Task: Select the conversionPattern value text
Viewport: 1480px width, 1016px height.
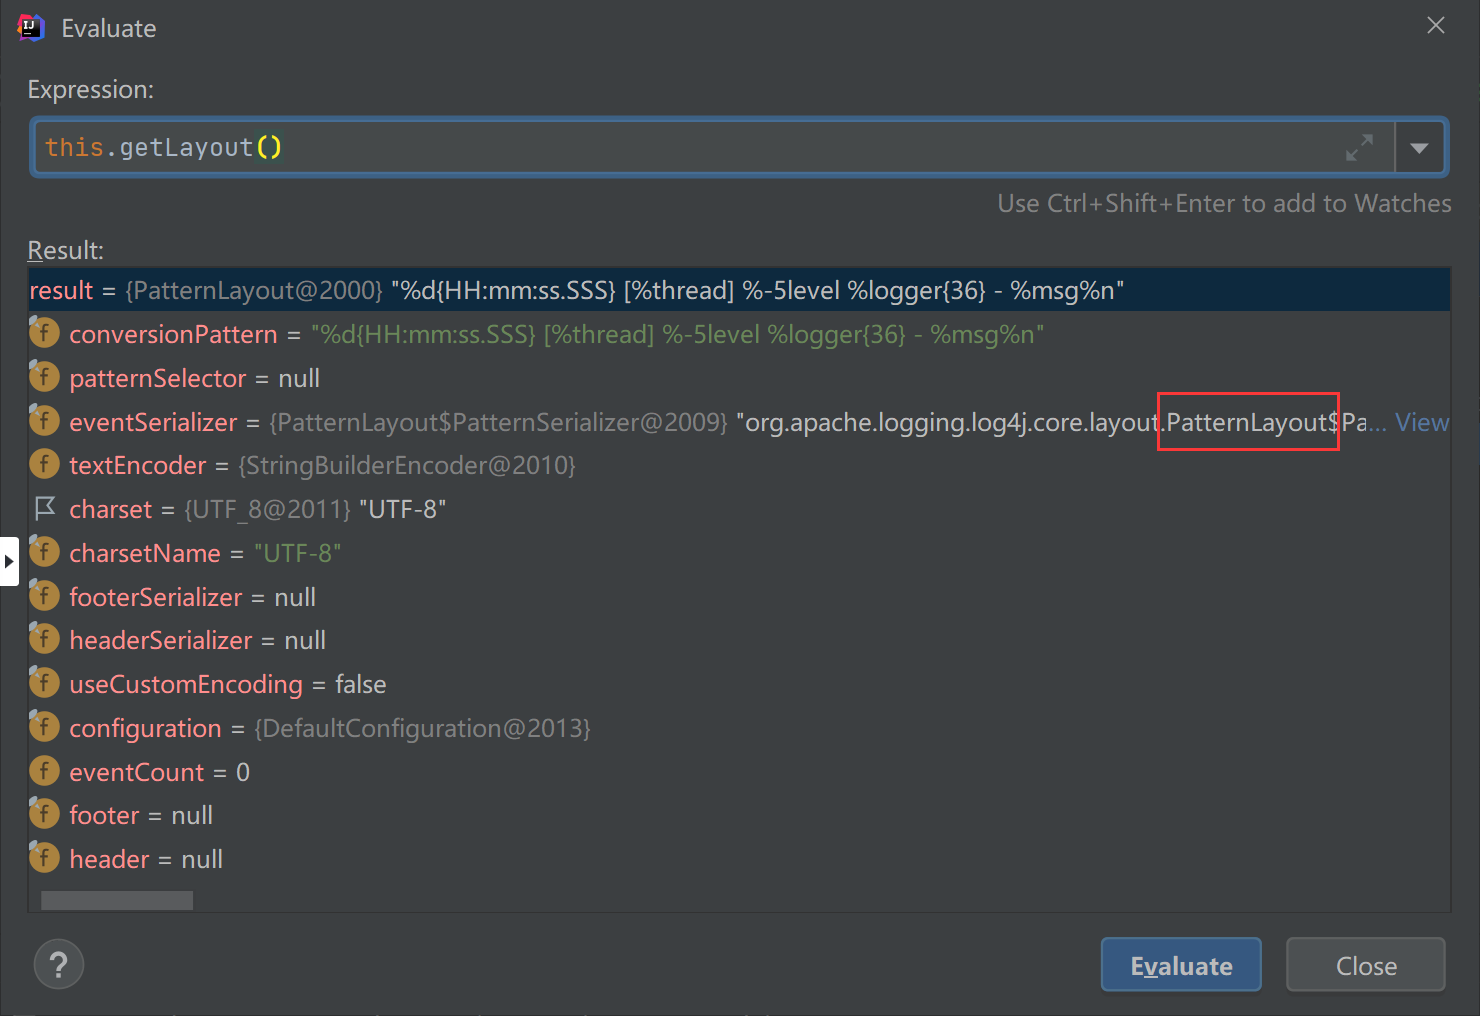Action: tap(677, 334)
